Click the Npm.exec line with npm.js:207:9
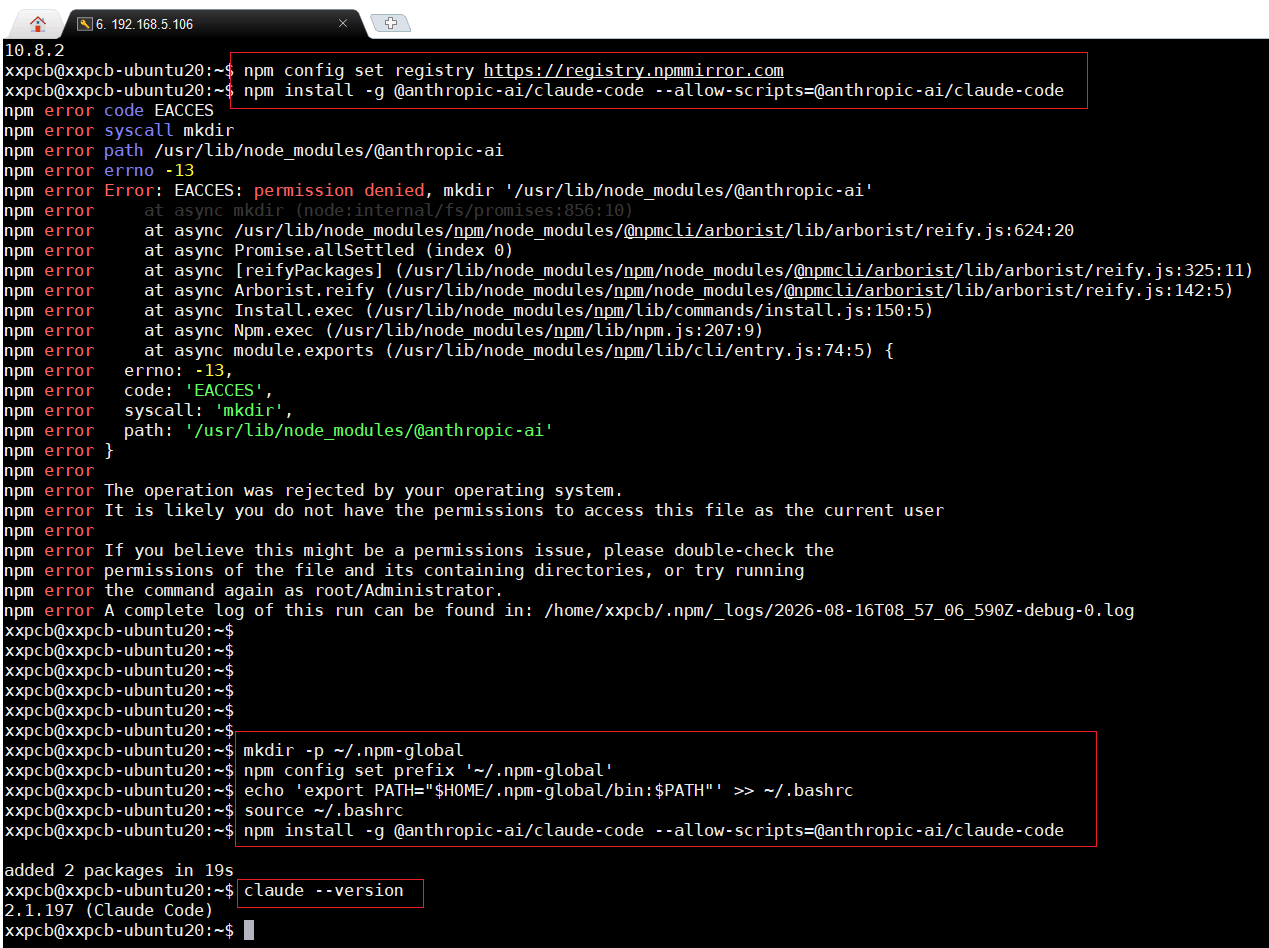The width and height of the screenshot is (1269, 948). point(384,330)
